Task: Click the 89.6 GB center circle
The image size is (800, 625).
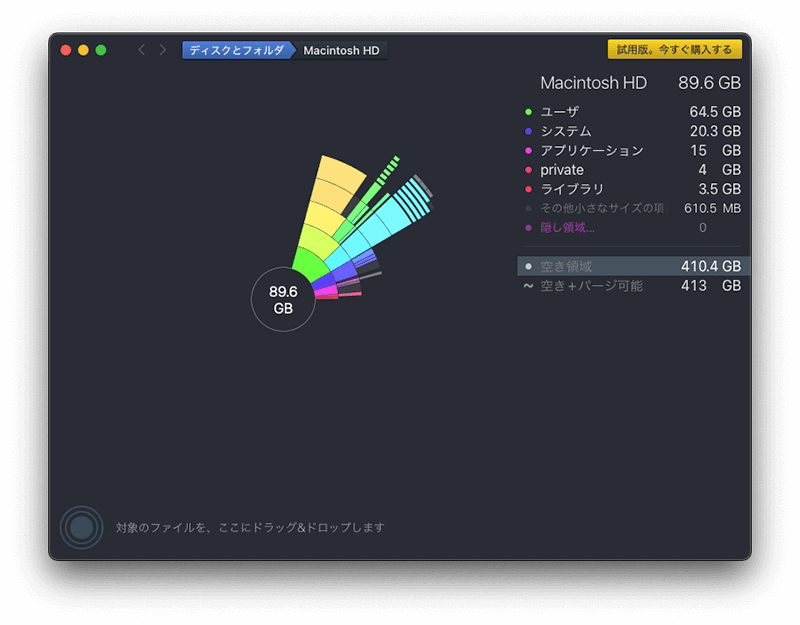Action: (283, 299)
